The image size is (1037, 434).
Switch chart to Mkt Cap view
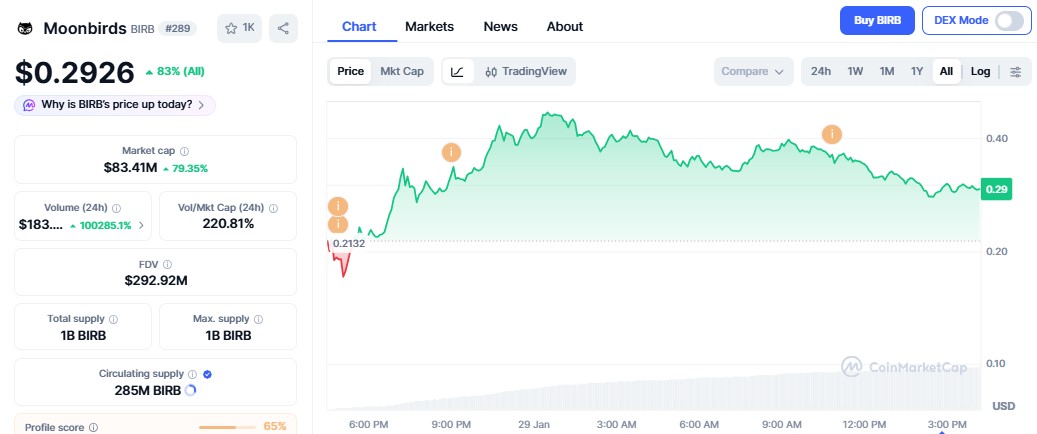coord(401,72)
